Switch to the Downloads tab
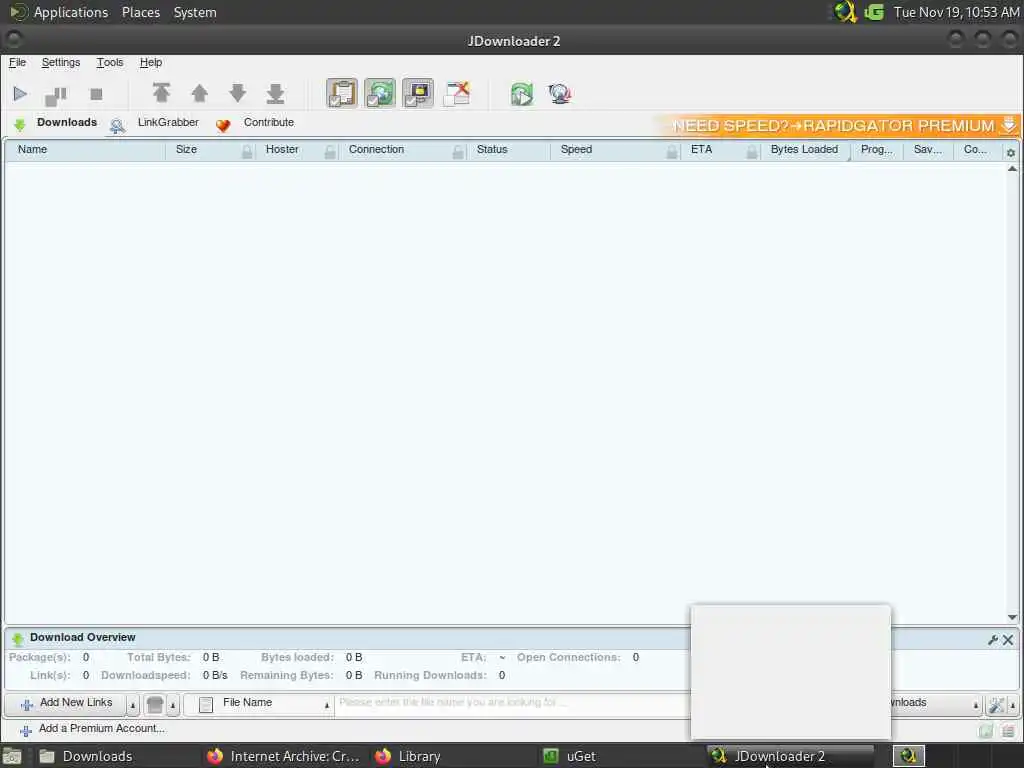This screenshot has width=1024, height=768. point(56,123)
